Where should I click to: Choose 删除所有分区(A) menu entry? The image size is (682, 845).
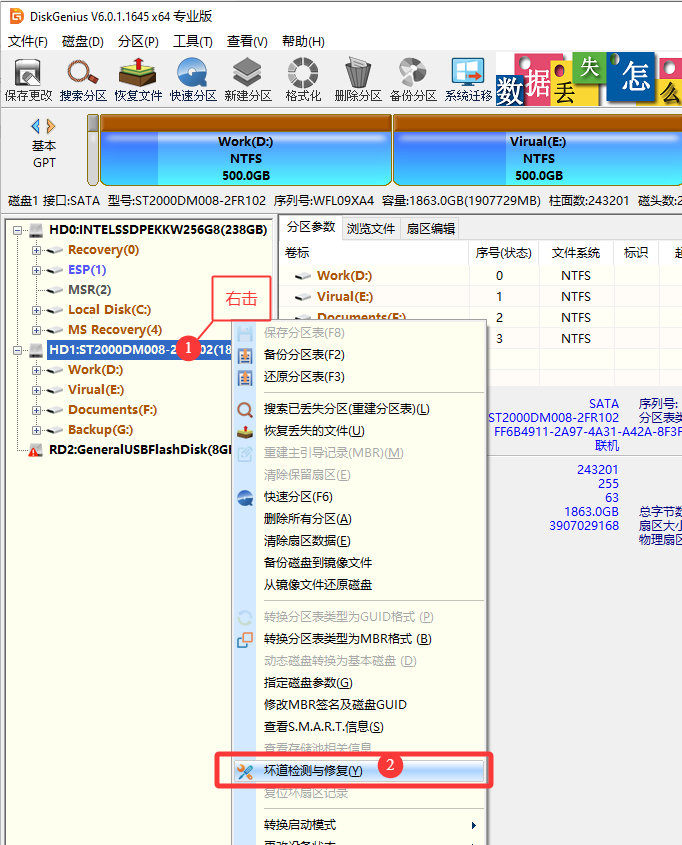360,519
